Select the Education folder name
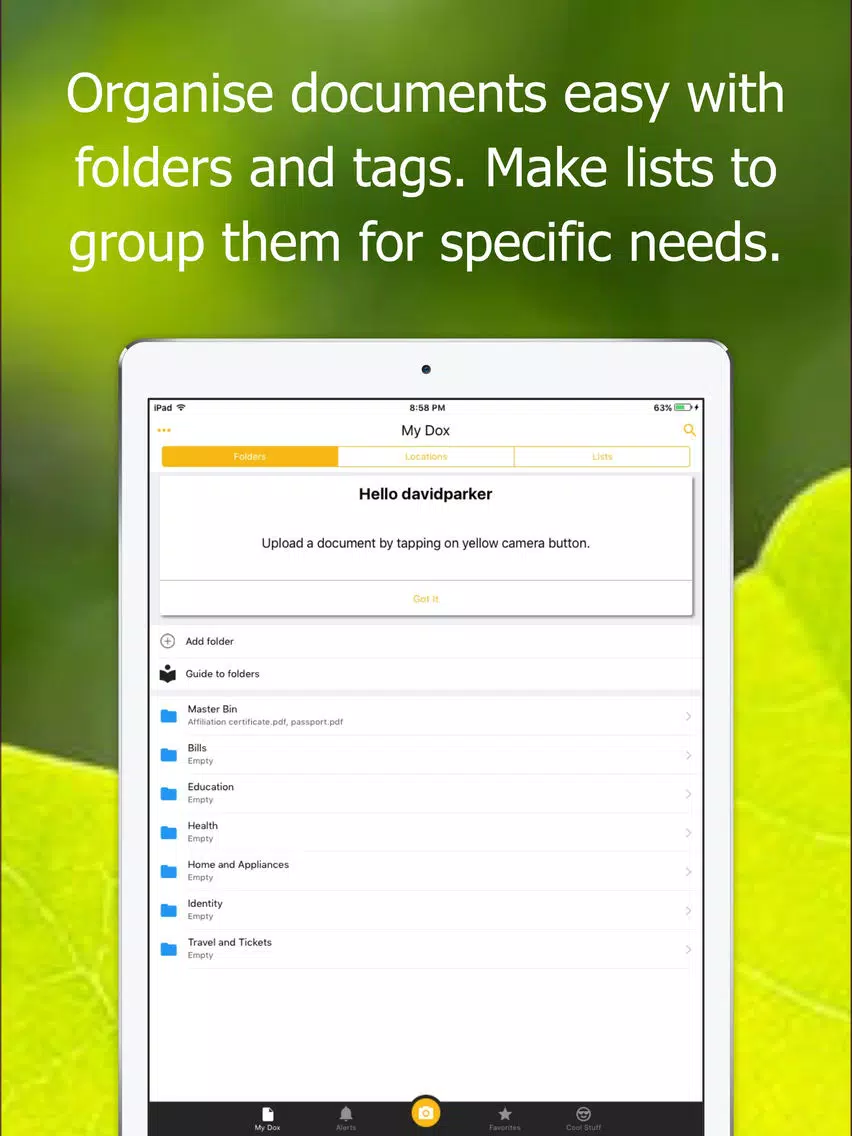 click(x=211, y=787)
